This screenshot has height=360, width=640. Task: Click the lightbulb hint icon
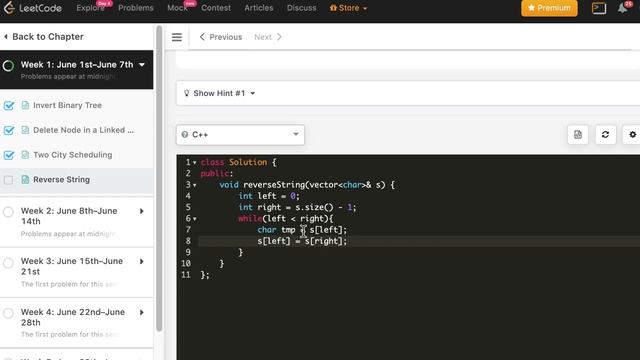click(187, 93)
